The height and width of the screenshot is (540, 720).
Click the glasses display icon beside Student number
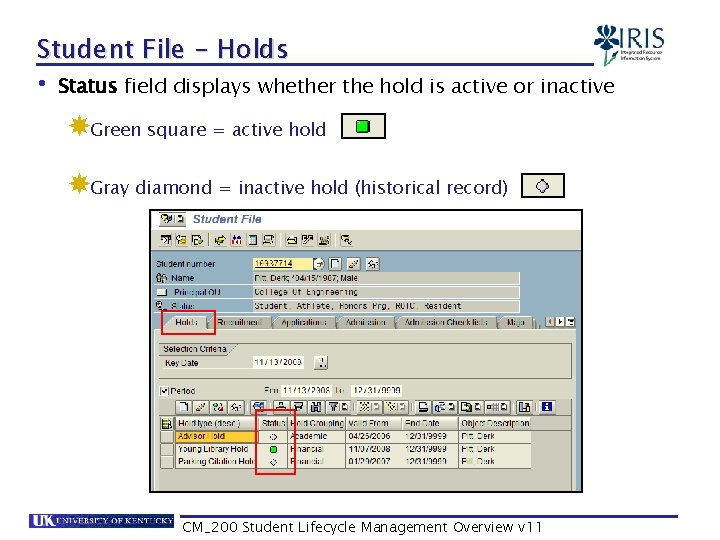372,264
